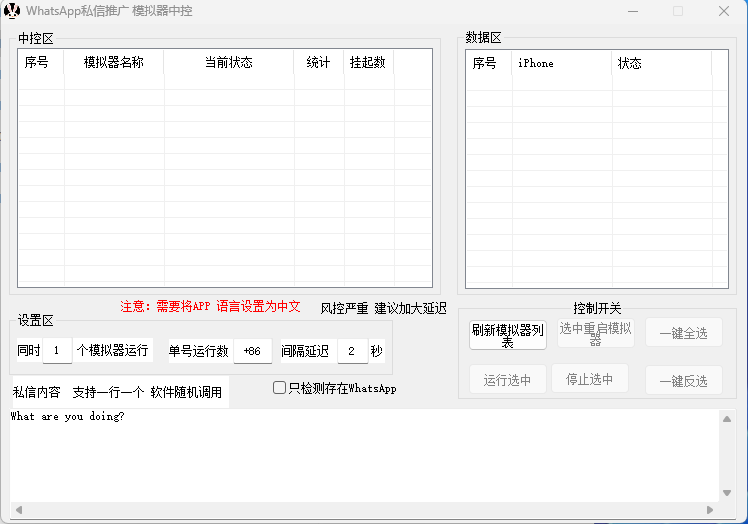Click the 一键反选 button

click(x=684, y=380)
